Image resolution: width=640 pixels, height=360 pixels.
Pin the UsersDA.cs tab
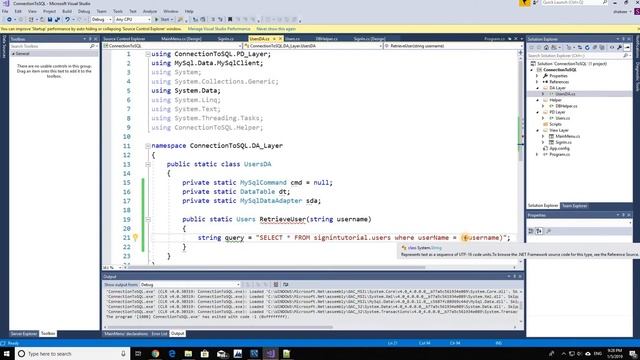274,39
